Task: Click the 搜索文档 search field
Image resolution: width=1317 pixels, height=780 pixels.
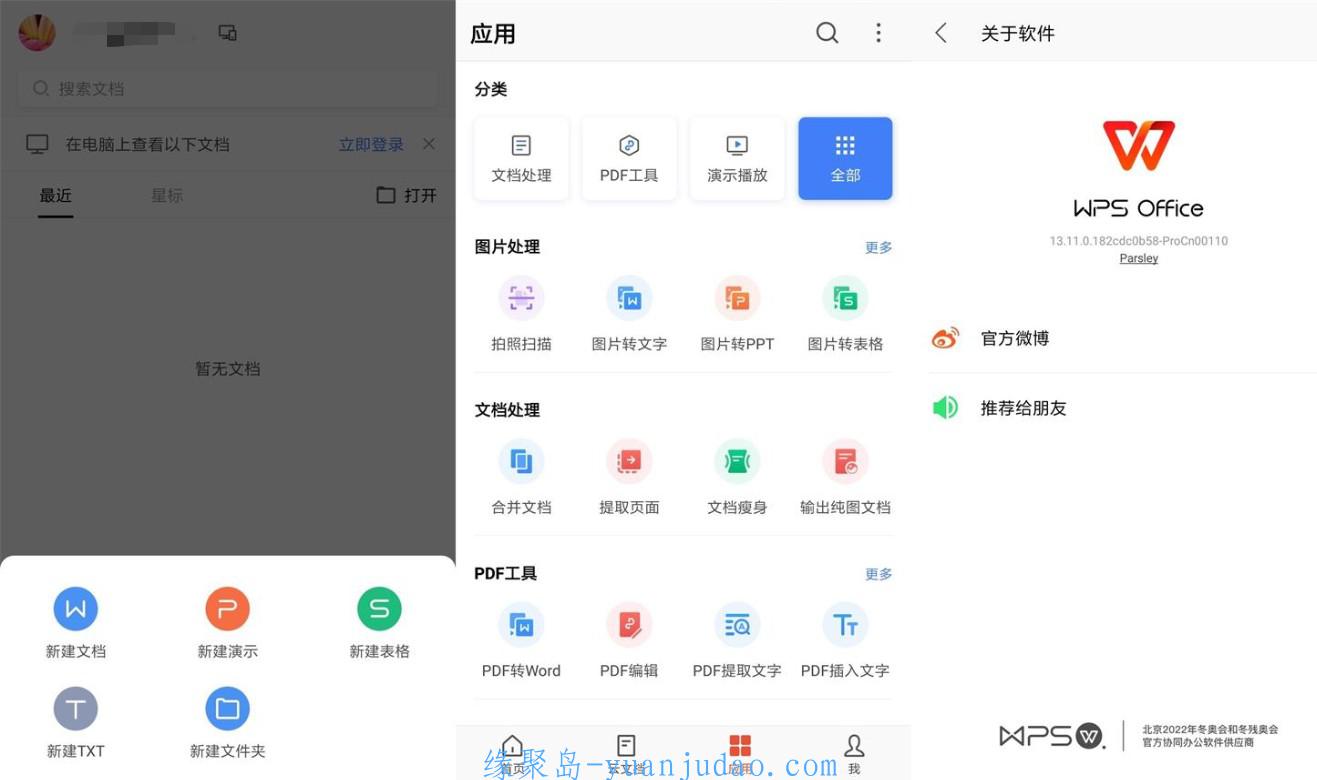Action: tap(228, 89)
